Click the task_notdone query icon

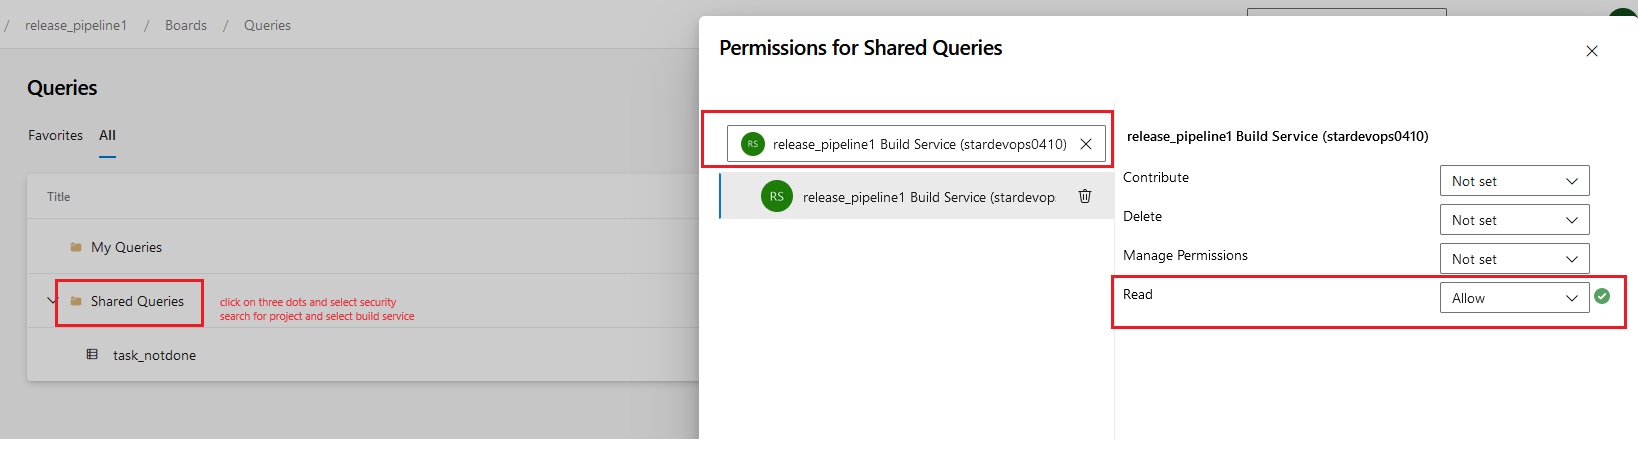point(92,354)
